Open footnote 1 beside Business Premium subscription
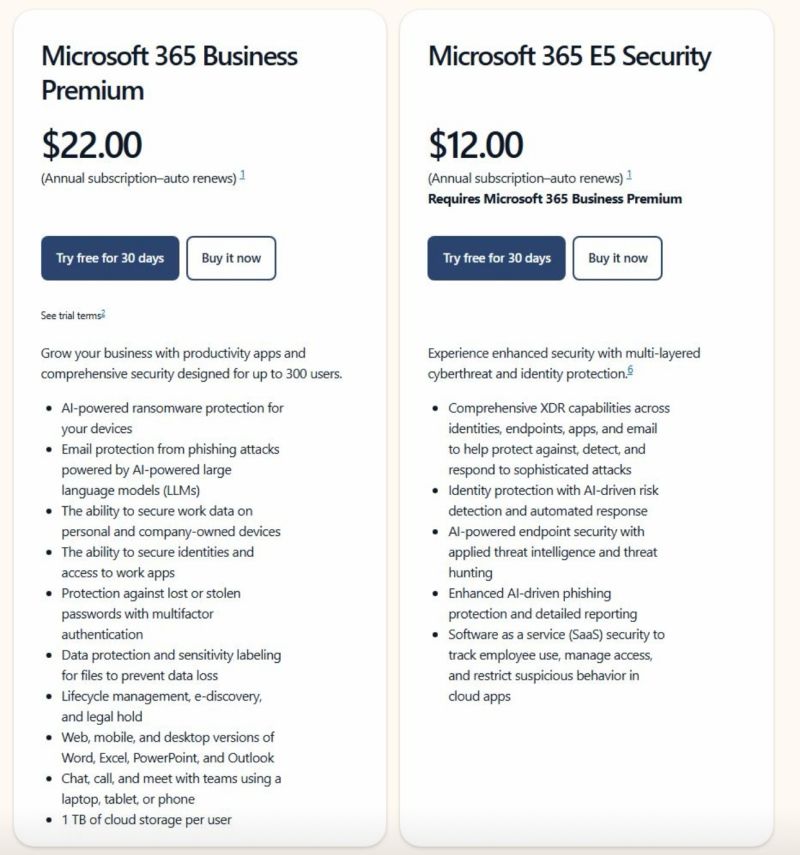This screenshot has height=855, width=800. pos(242,175)
